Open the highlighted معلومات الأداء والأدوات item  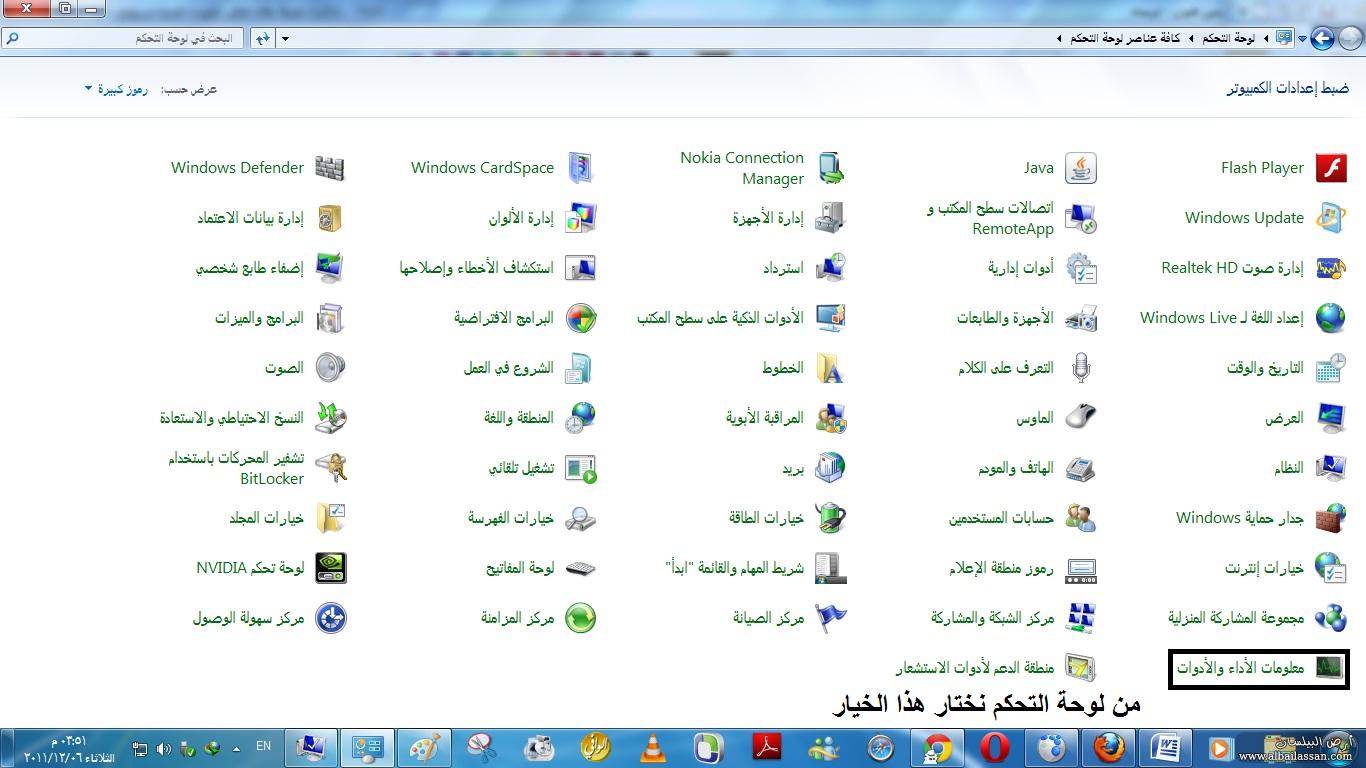[x=1257, y=668]
